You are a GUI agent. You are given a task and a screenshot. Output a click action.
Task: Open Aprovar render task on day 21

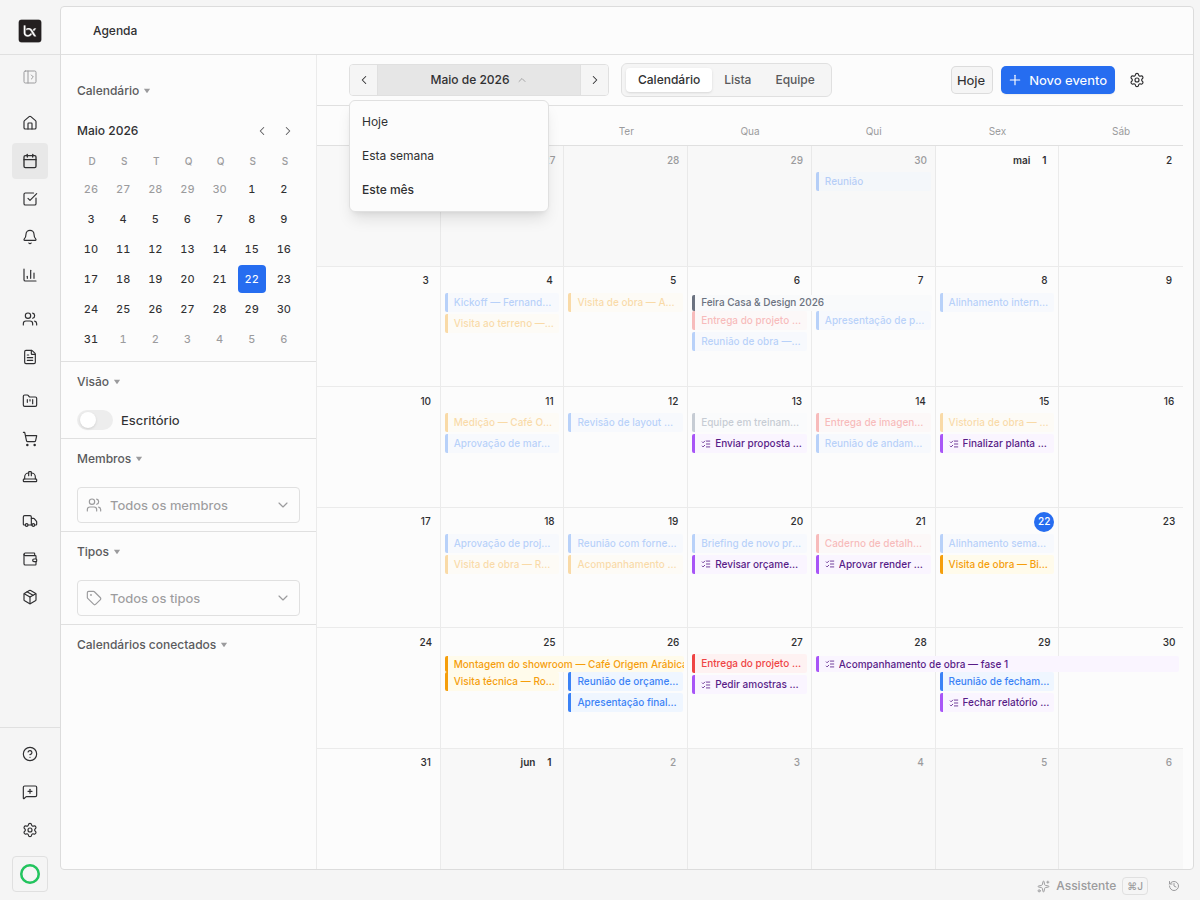(873, 564)
